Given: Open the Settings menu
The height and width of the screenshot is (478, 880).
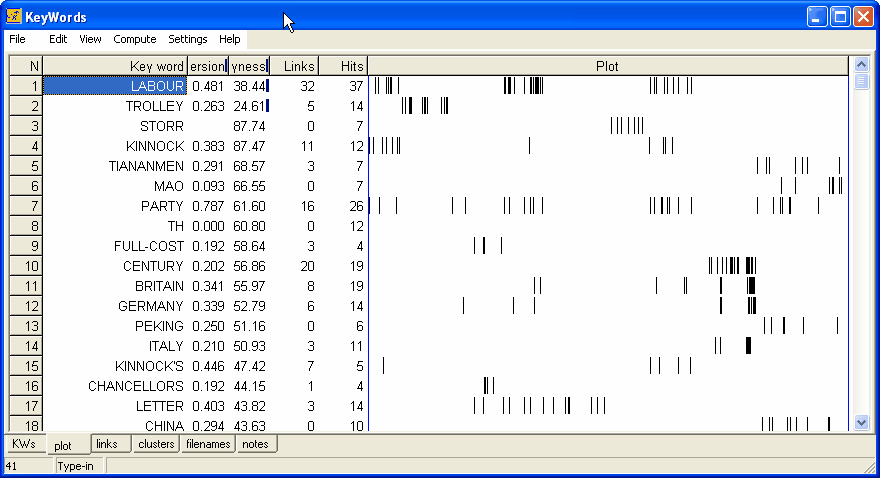Looking at the screenshot, I should pos(187,39).
